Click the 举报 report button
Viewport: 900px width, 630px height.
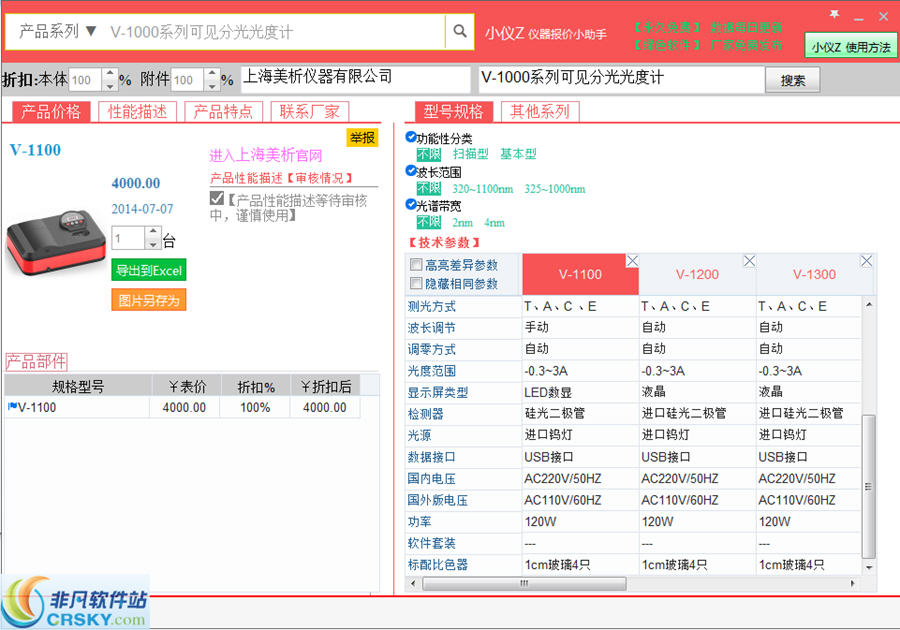(362, 137)
